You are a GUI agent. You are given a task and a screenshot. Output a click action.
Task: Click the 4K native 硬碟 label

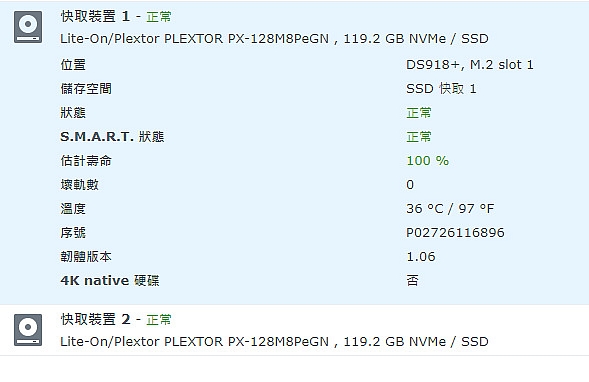[110, 281]
